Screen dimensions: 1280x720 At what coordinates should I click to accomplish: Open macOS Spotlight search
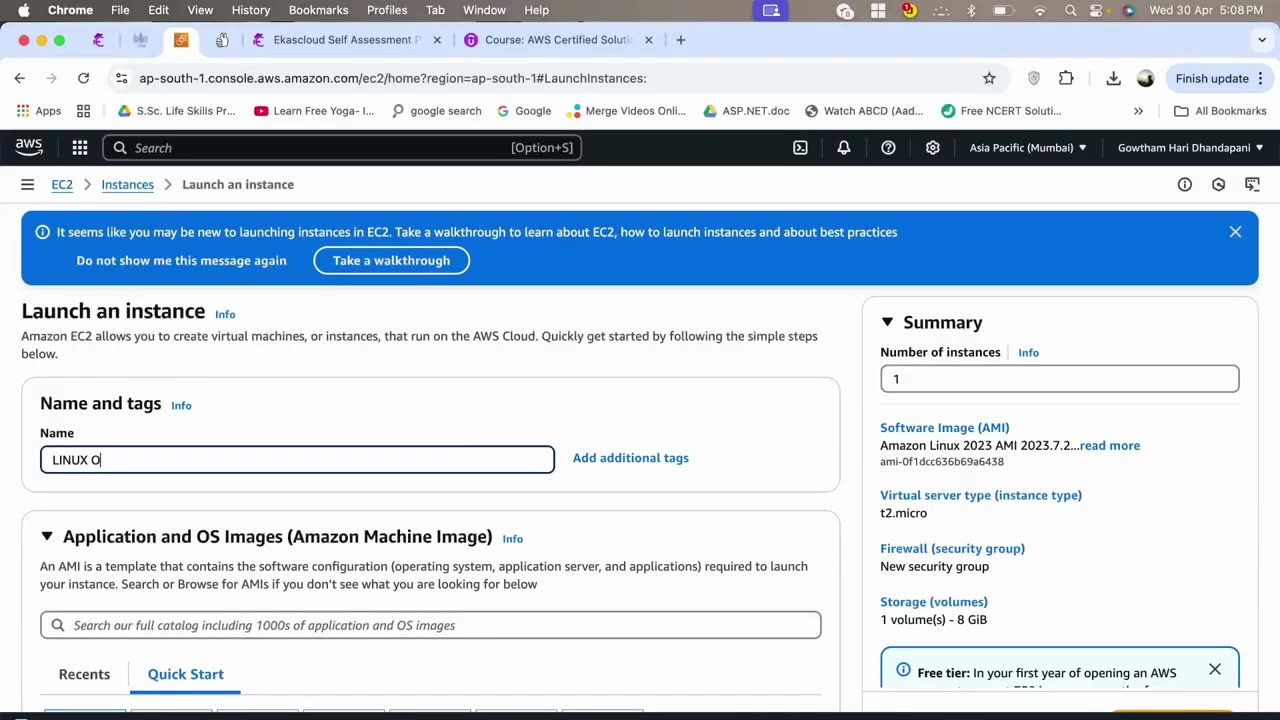coord(1071,10)
